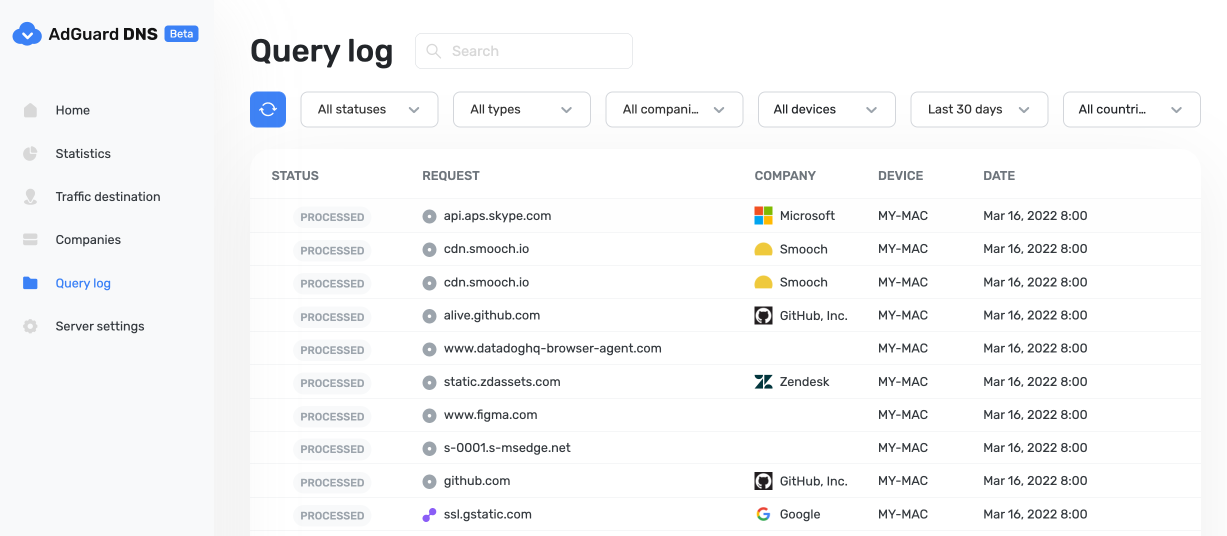The image size is (1227, 536).
Task: Open Companies page
Action: [x=88, y=239]
